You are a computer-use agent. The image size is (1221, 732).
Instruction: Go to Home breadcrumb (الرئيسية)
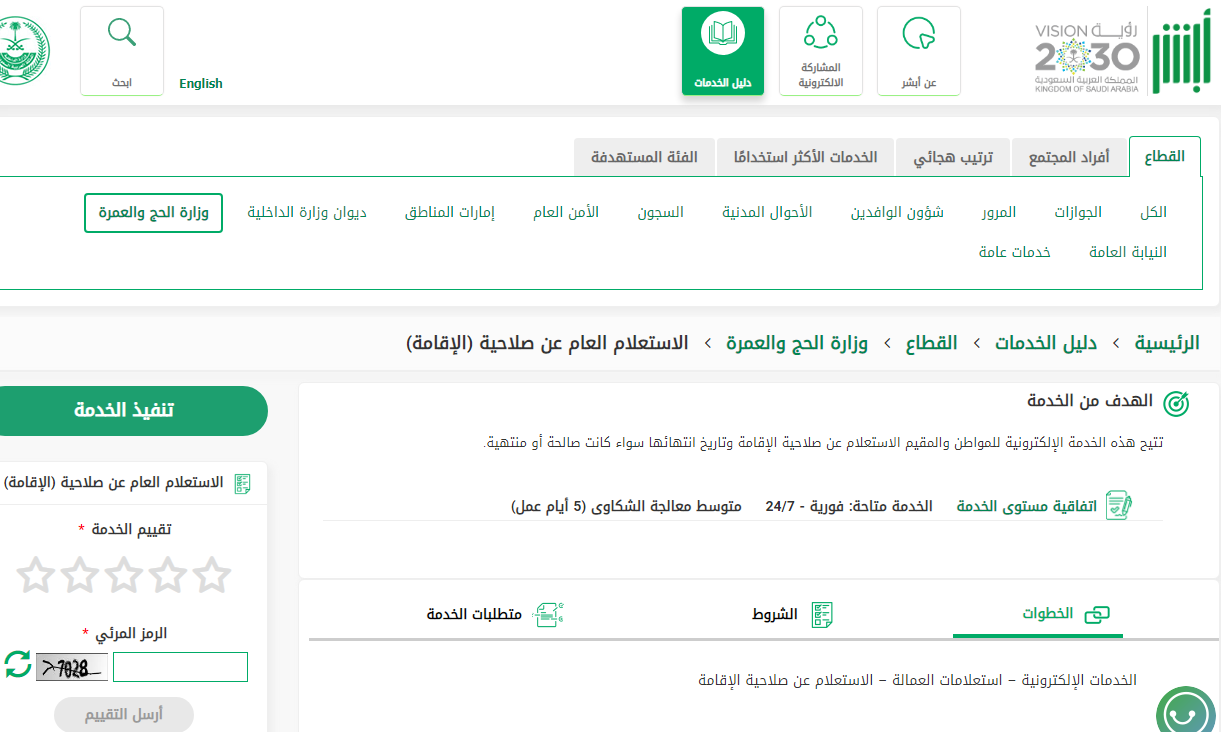coord(1166,343)
